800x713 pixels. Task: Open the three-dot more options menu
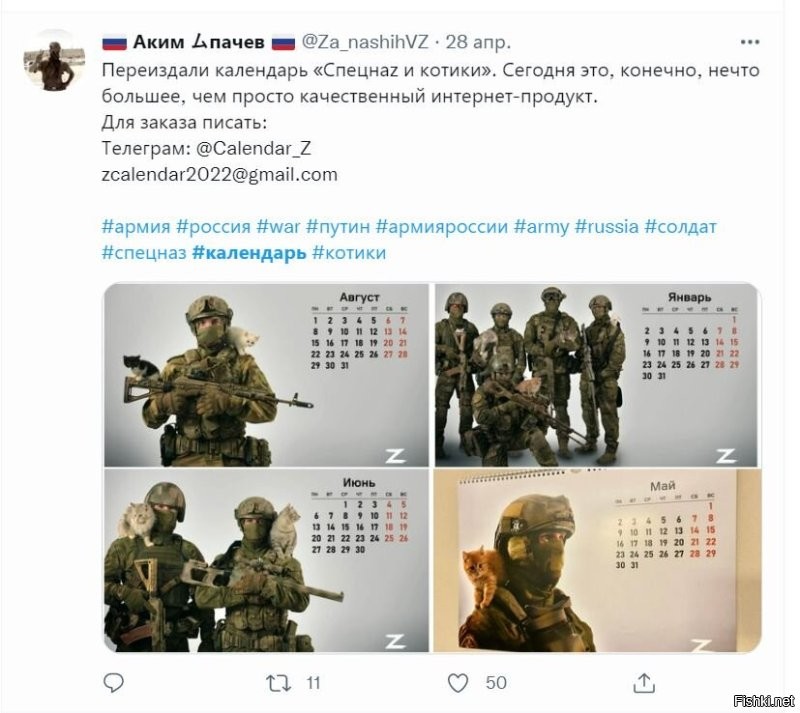pyautogui.click(x=749, y=42)
